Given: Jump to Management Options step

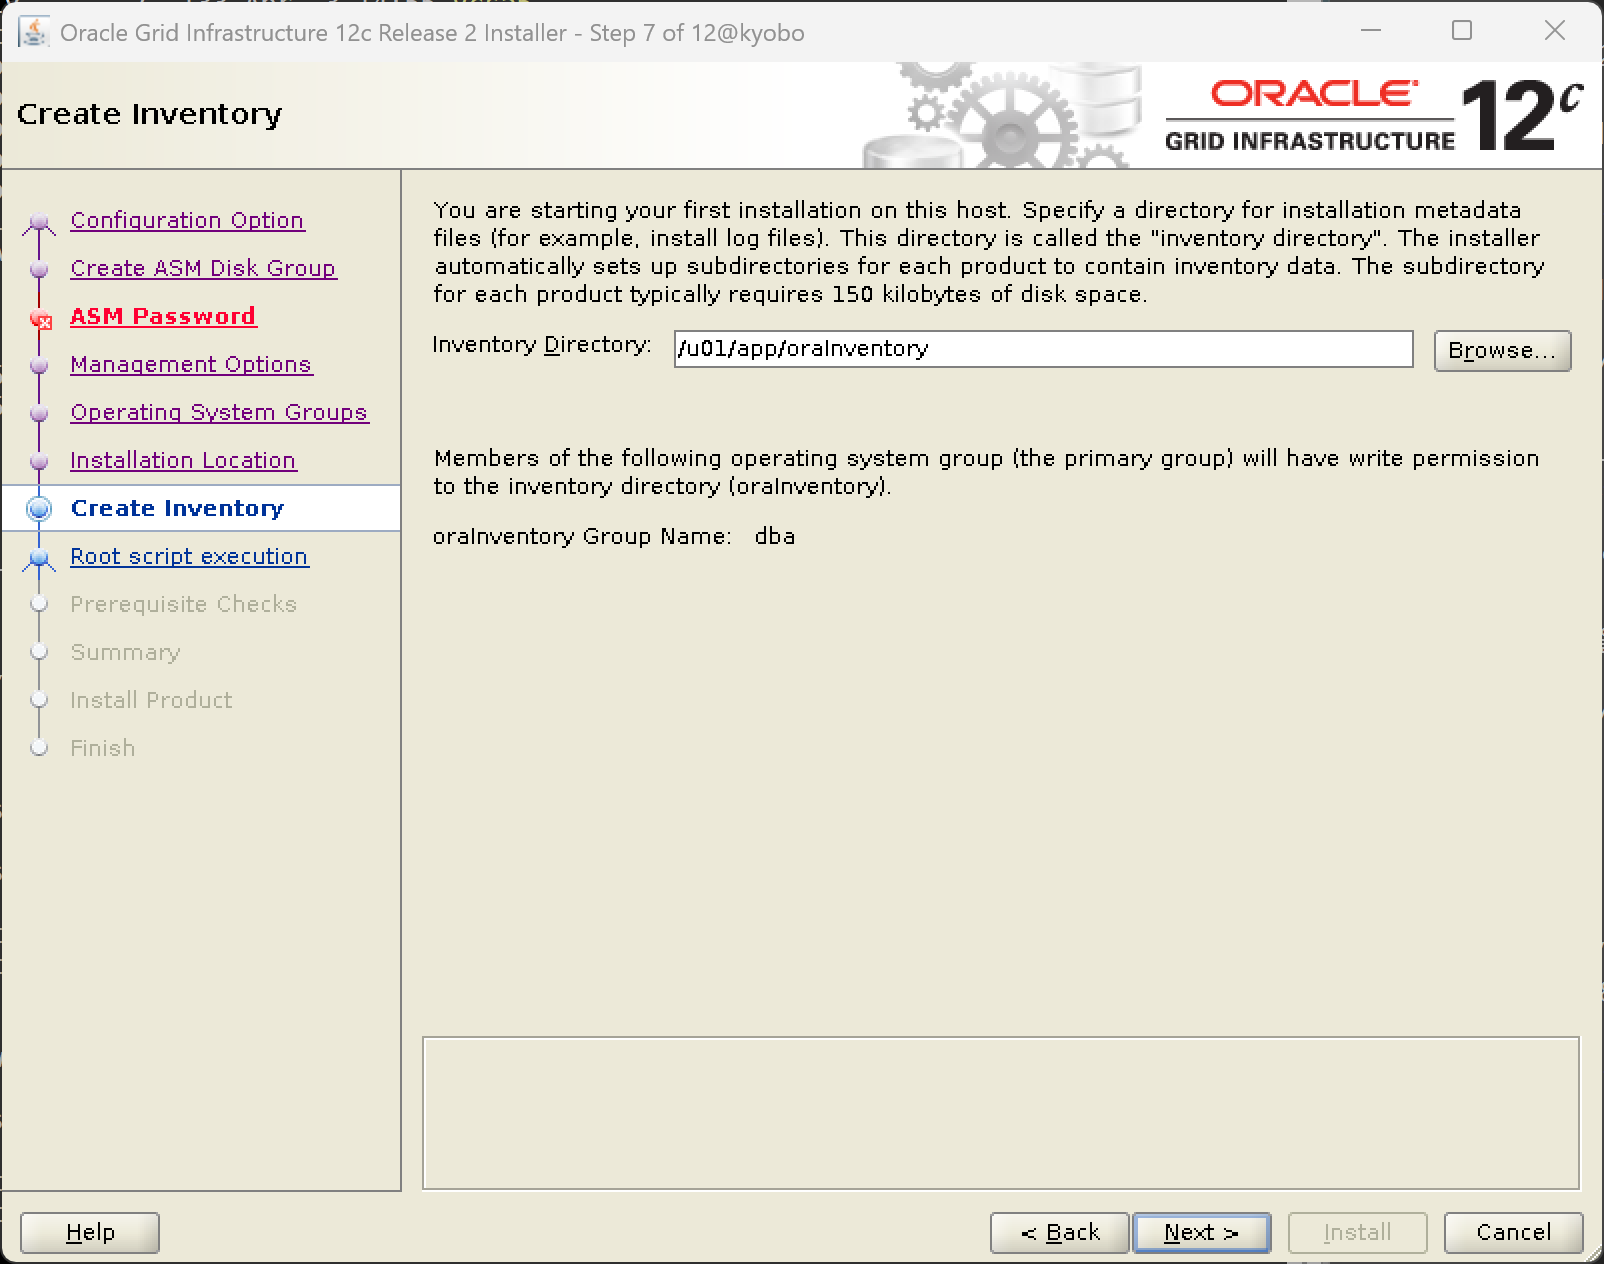Looking at the screenshot, I should point(191,364).
